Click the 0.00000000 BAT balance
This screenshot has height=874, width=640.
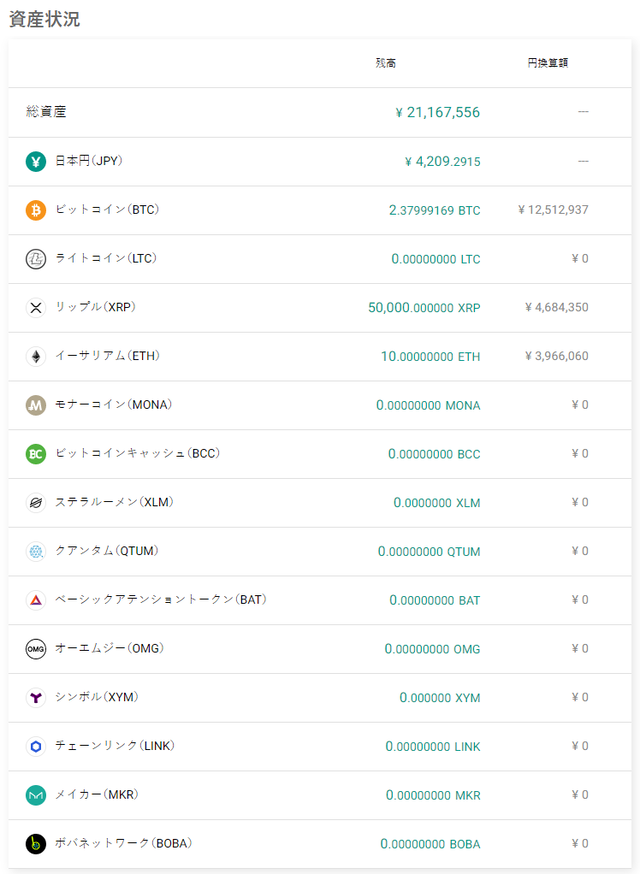tap(435, 600)
